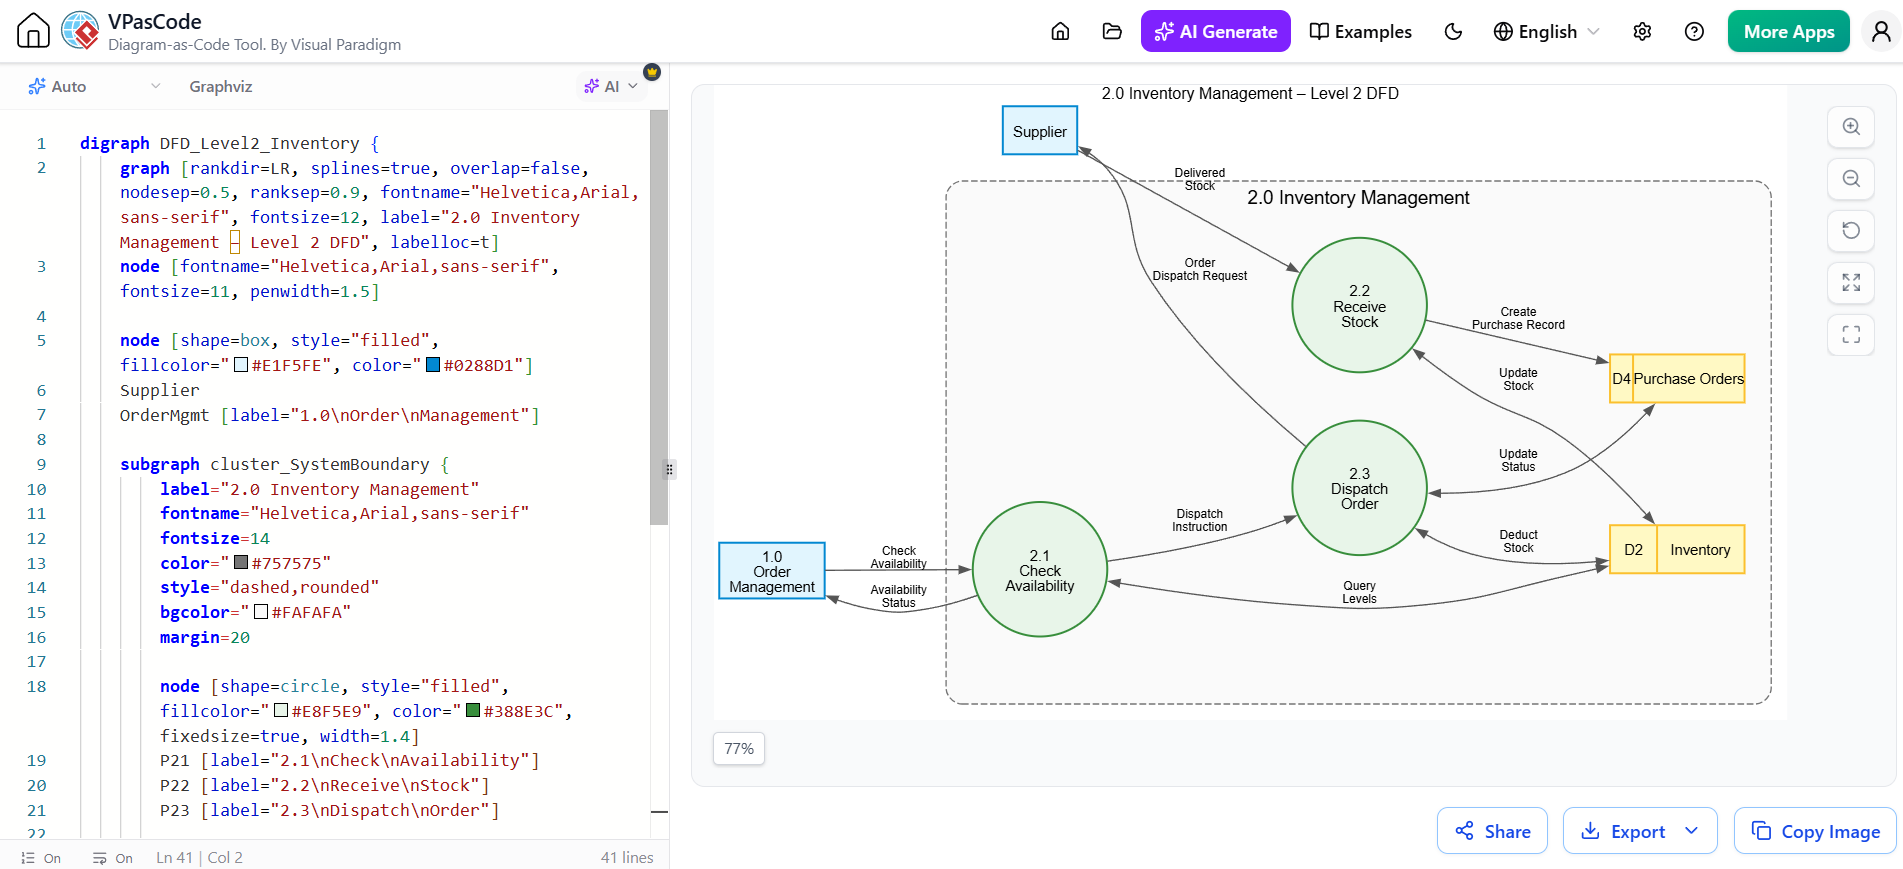Click the diagram title '2.0 Inventory Management – Level 2 DFD'
1903x869 pixels.
1250,94
